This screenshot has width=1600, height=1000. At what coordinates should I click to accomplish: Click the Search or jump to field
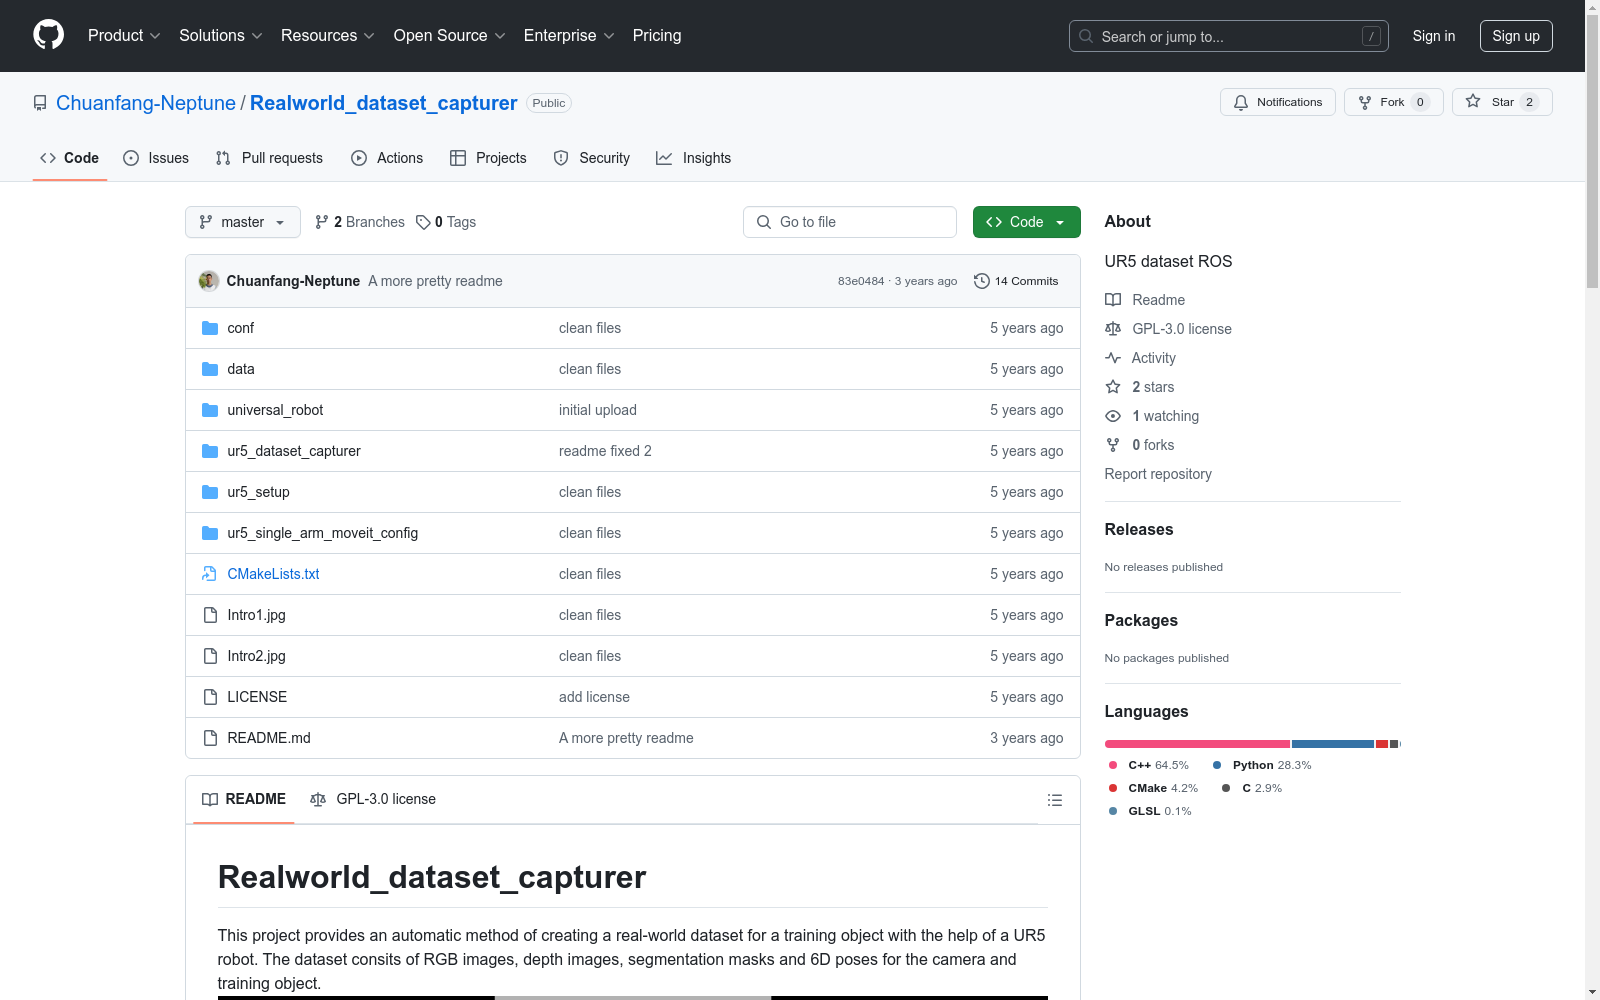coord(1229,36)
